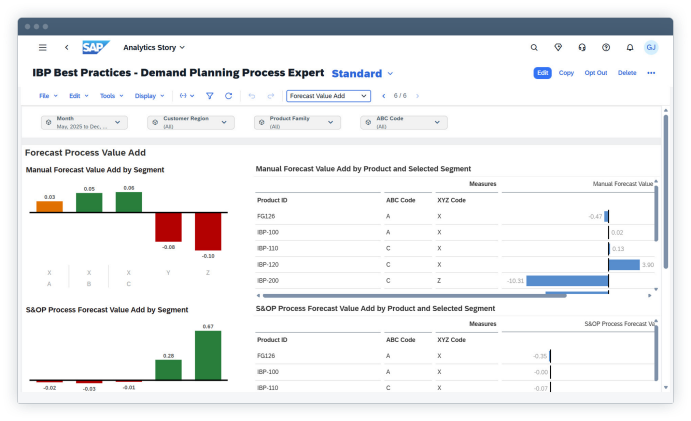Click the undo arrow icon
691x421 pixels.
pyautogui.click(x=252, y=96)
